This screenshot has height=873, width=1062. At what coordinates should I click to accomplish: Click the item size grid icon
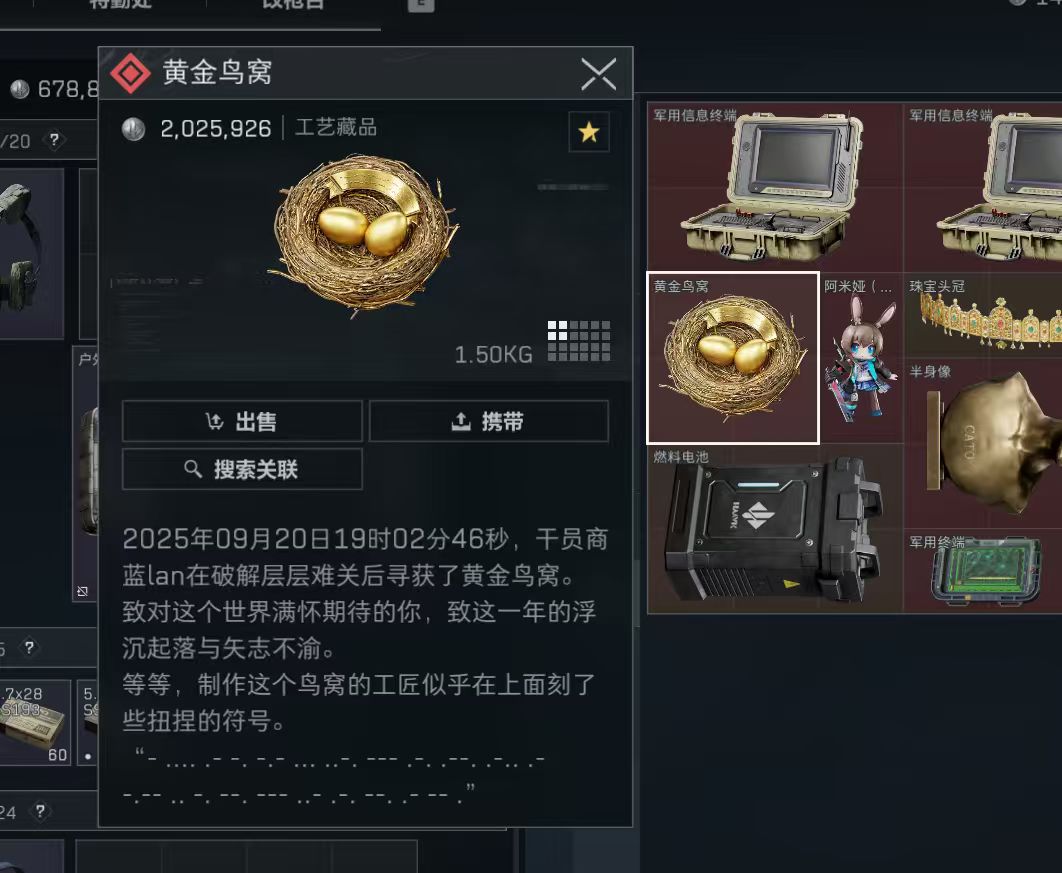(579, 341)
